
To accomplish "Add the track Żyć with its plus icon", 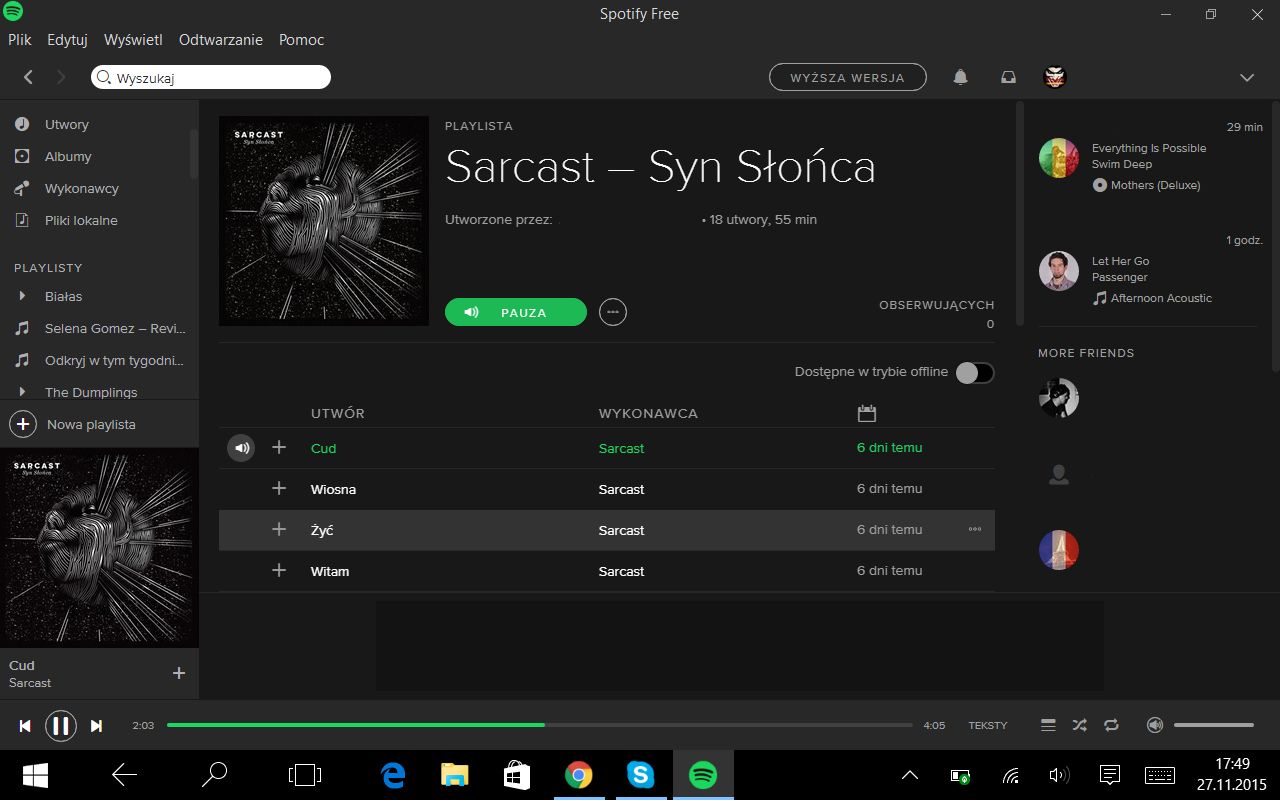I will (279, 530).
